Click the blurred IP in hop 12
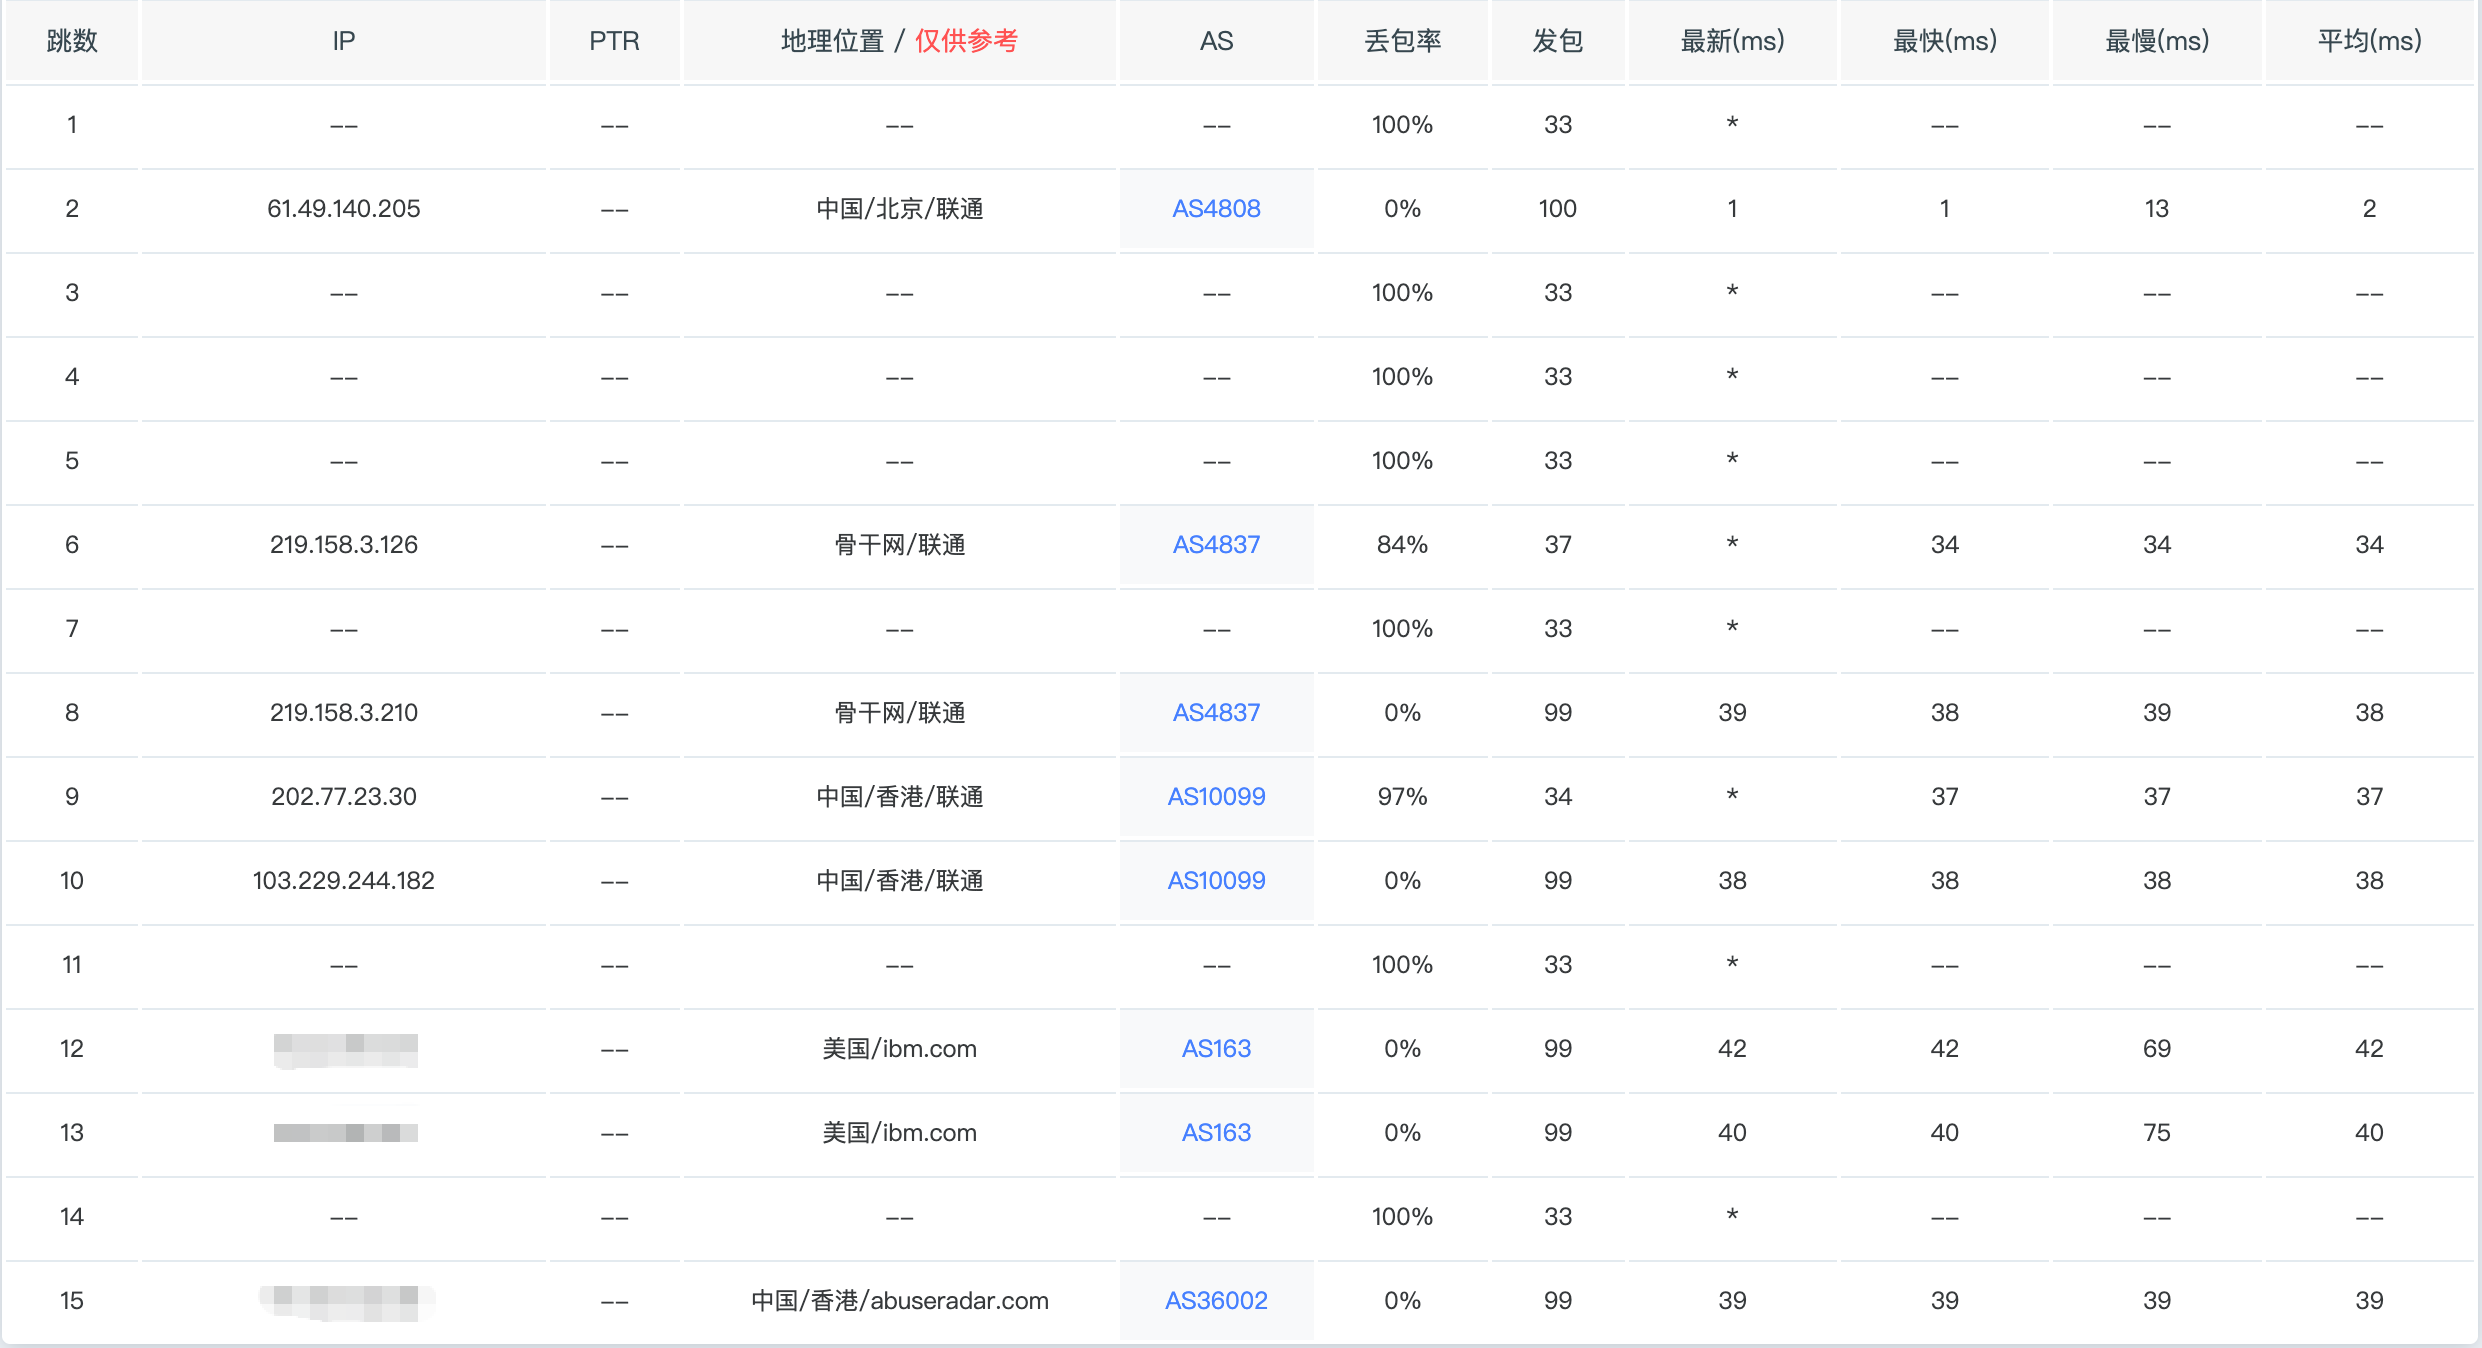This screenshot has width=2482, height=1348. (x=345, y=1049)
